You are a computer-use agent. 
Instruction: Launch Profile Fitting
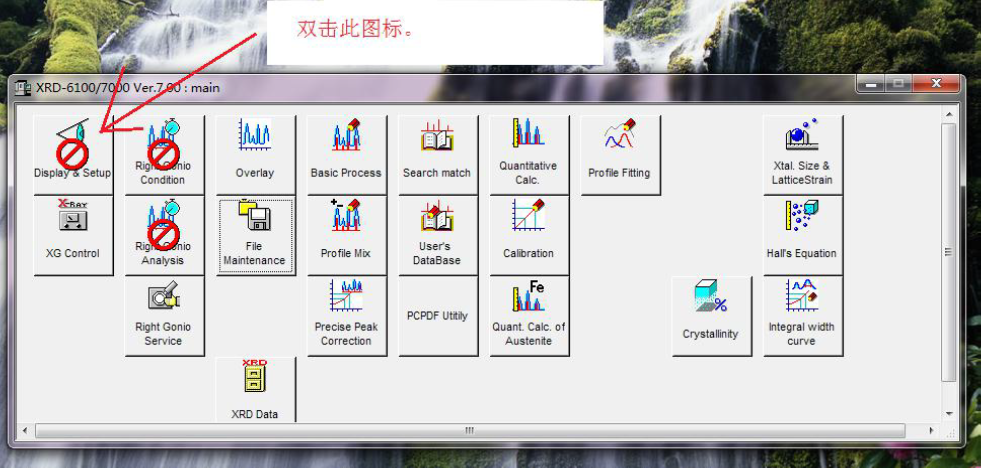[621, 155]
